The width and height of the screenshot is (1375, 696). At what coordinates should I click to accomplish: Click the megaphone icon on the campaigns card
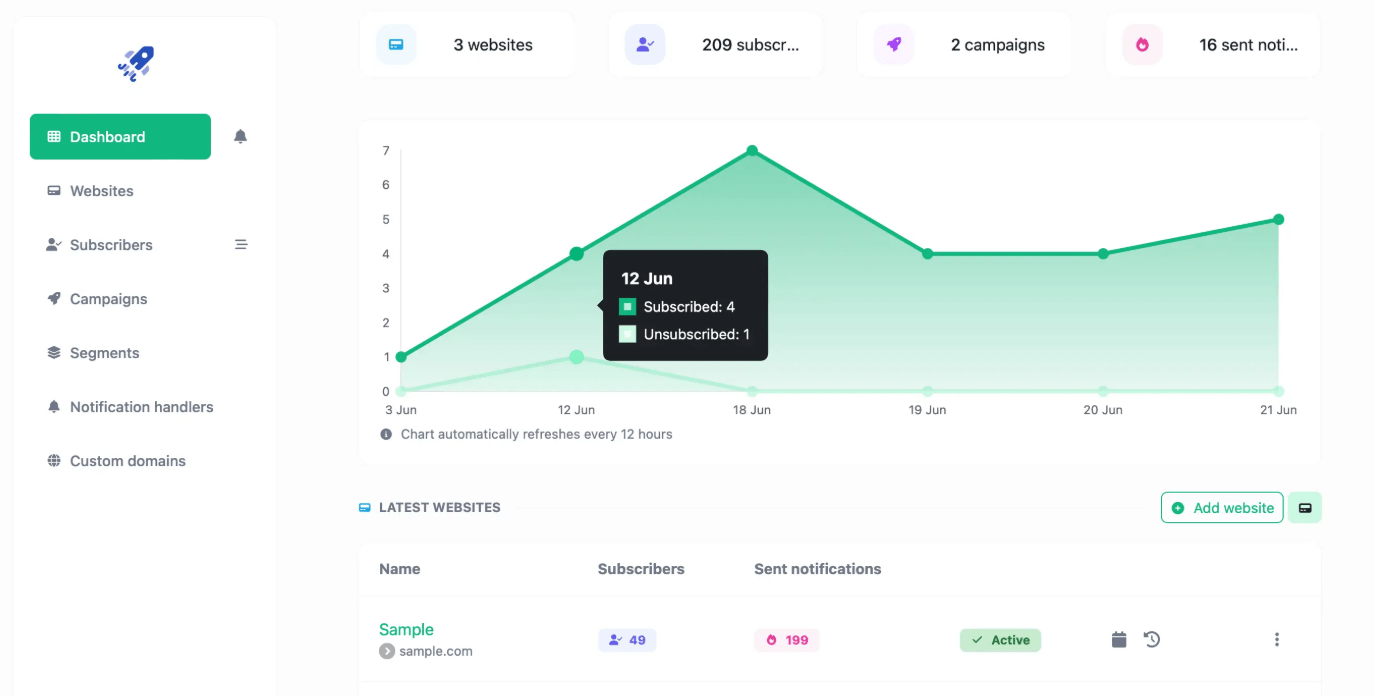893,43
